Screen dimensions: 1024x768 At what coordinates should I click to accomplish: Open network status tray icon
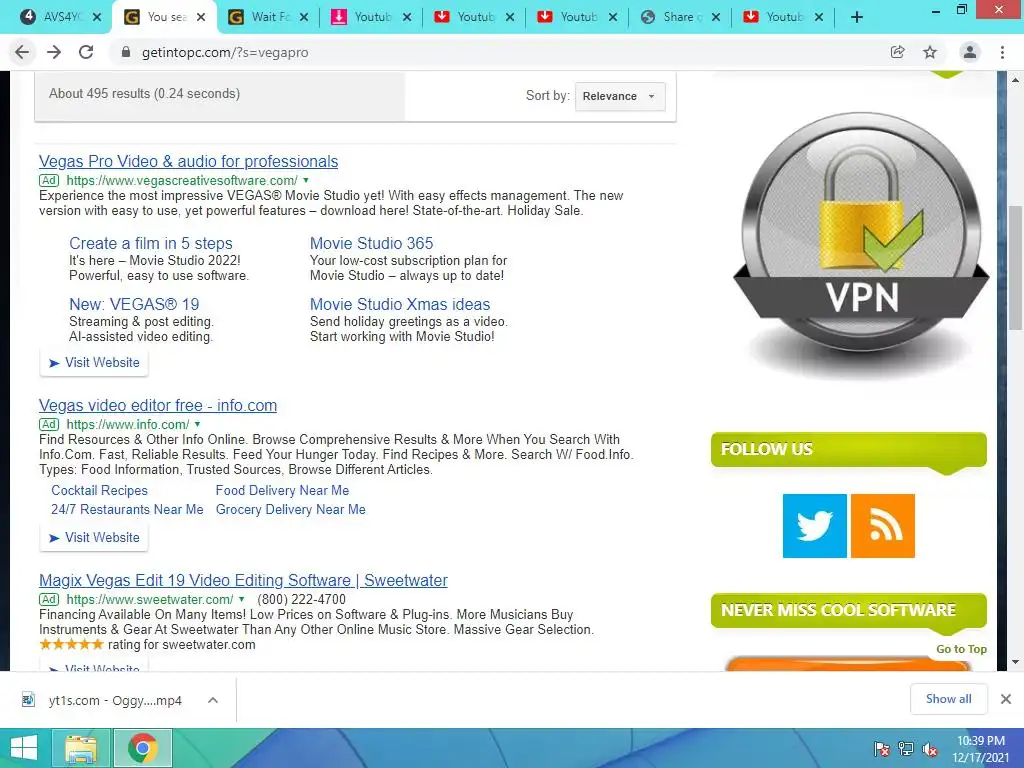(x=906, y=749)
